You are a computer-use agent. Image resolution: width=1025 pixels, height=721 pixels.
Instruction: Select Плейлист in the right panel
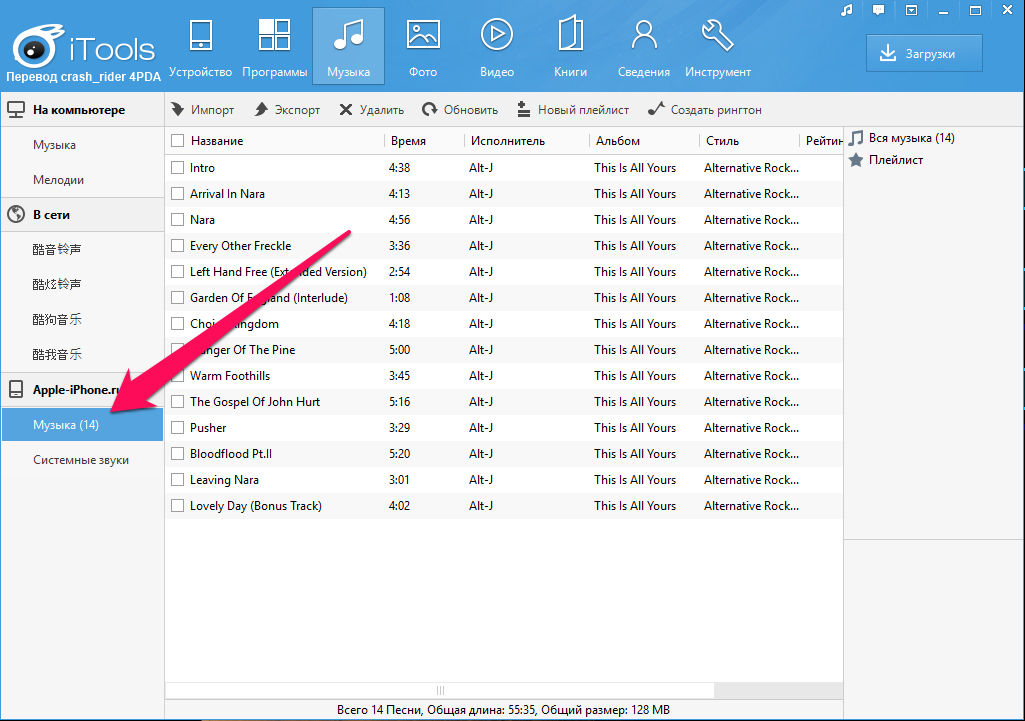click(x=896, y=160)
